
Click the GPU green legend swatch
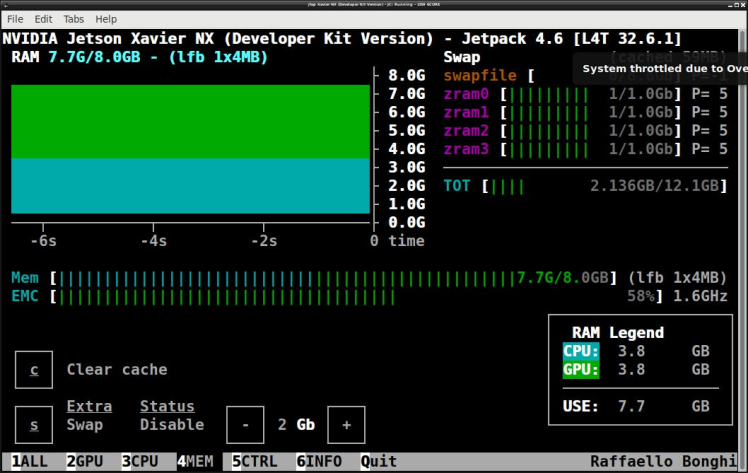pyautogui.click(x=581, y=369)
